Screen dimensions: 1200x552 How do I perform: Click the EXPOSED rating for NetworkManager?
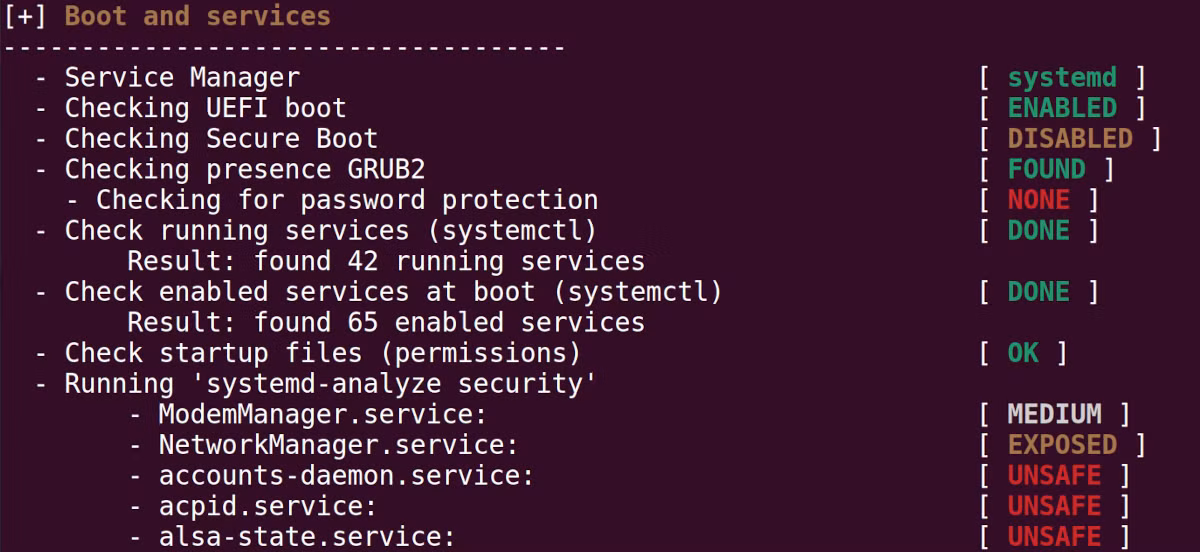(1061, 445)
